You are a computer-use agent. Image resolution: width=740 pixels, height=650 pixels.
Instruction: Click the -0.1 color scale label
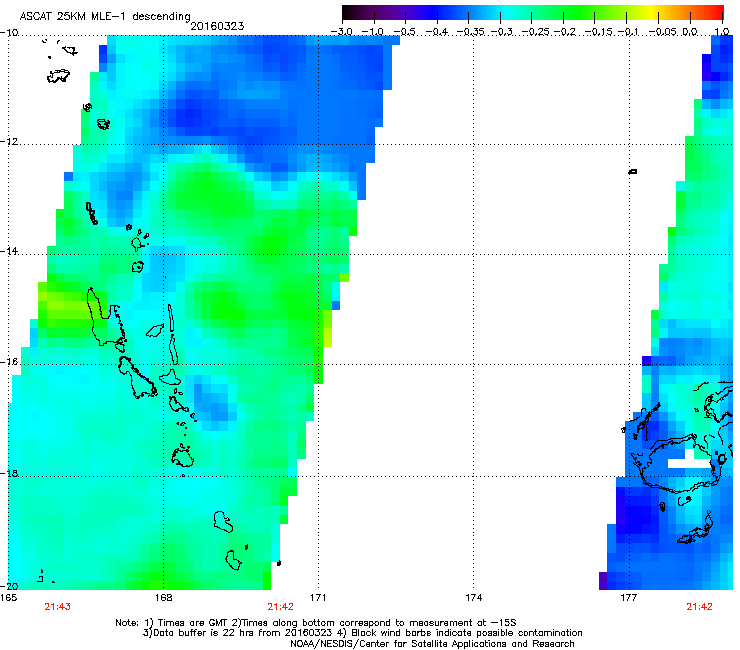point(628,32)
